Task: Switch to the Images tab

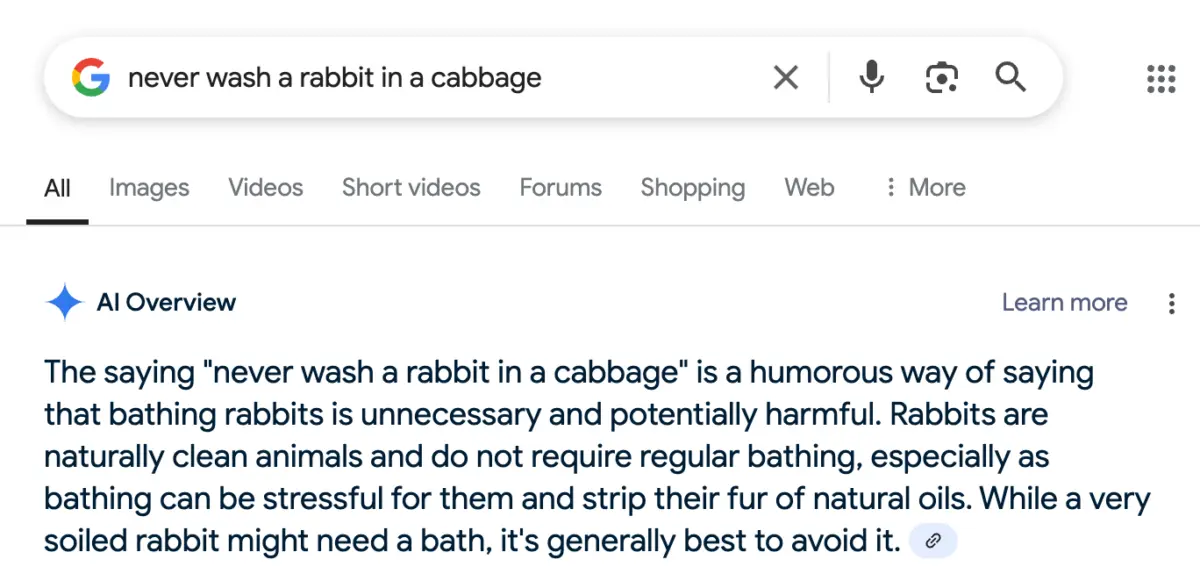Action: 149,188
